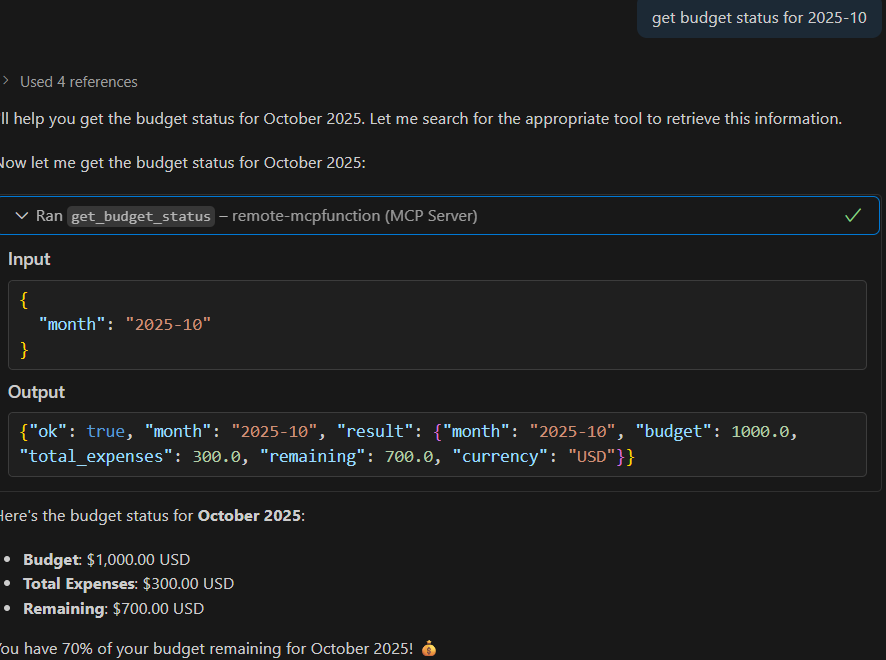
Task: Click the Budget $1,000.00 USD bullet
Action: coord(106,560)
